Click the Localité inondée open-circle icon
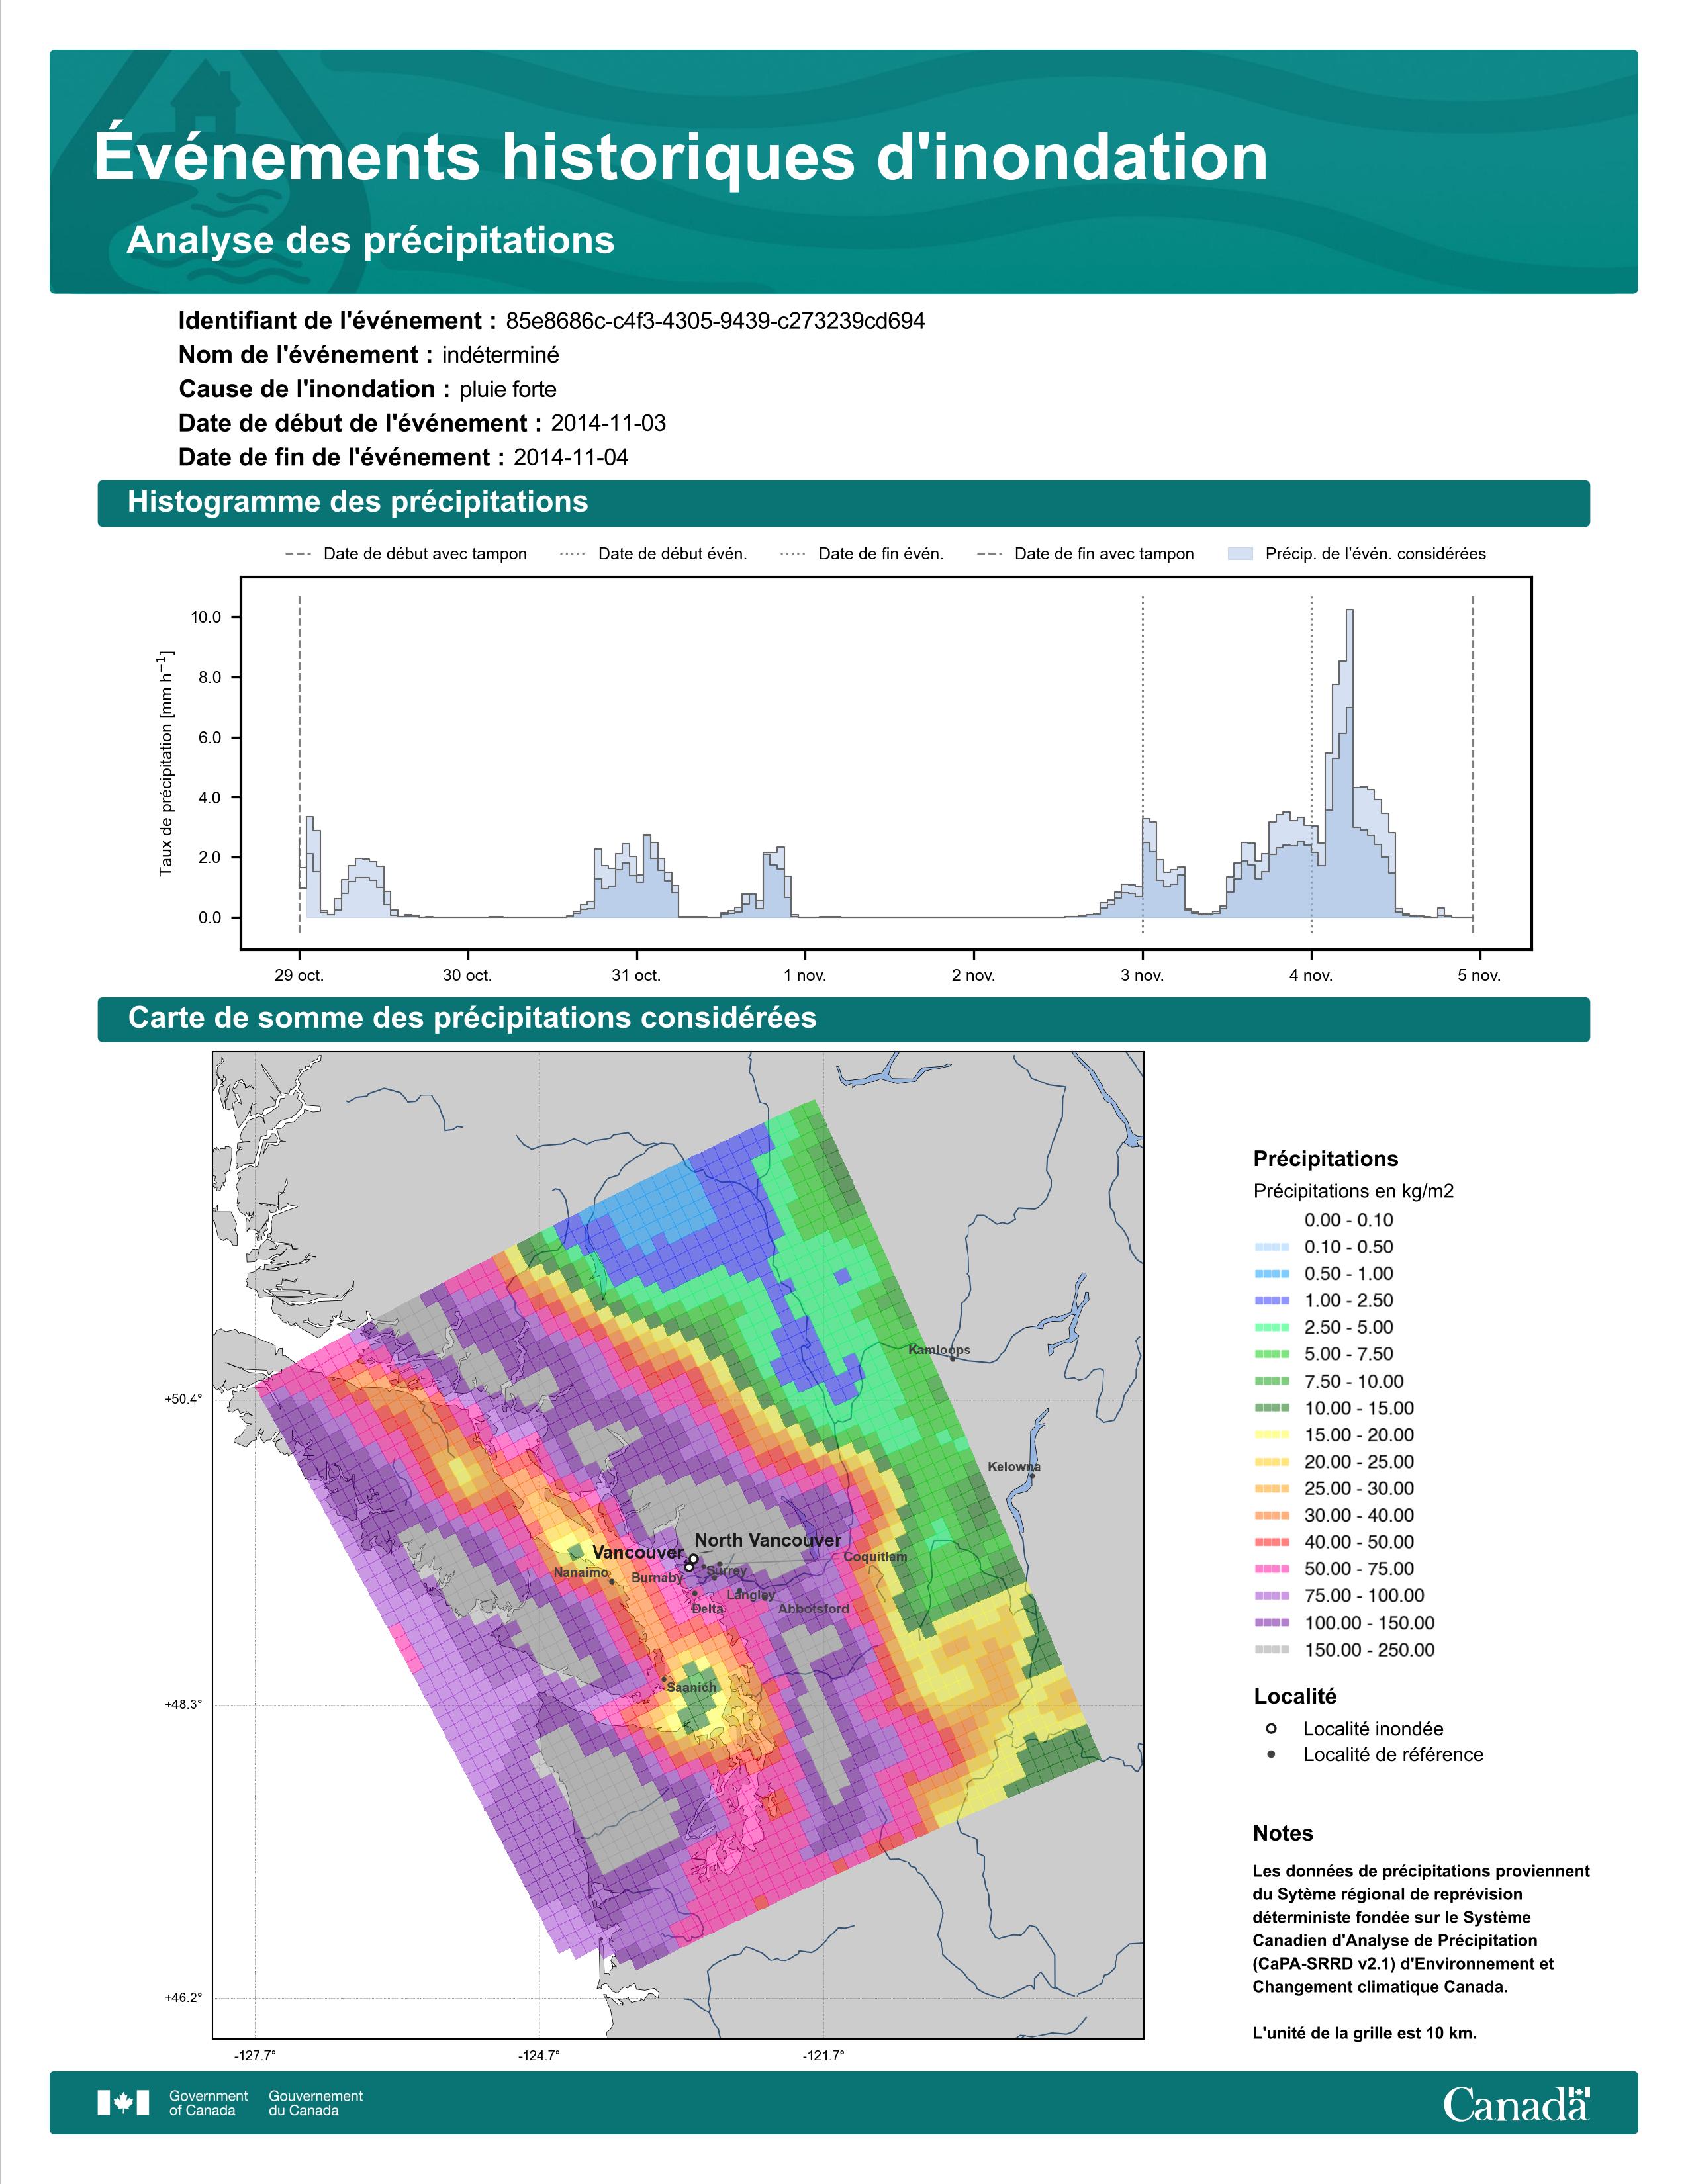This screenshot has height=2184, width=1688. tap(1271, 1728)
